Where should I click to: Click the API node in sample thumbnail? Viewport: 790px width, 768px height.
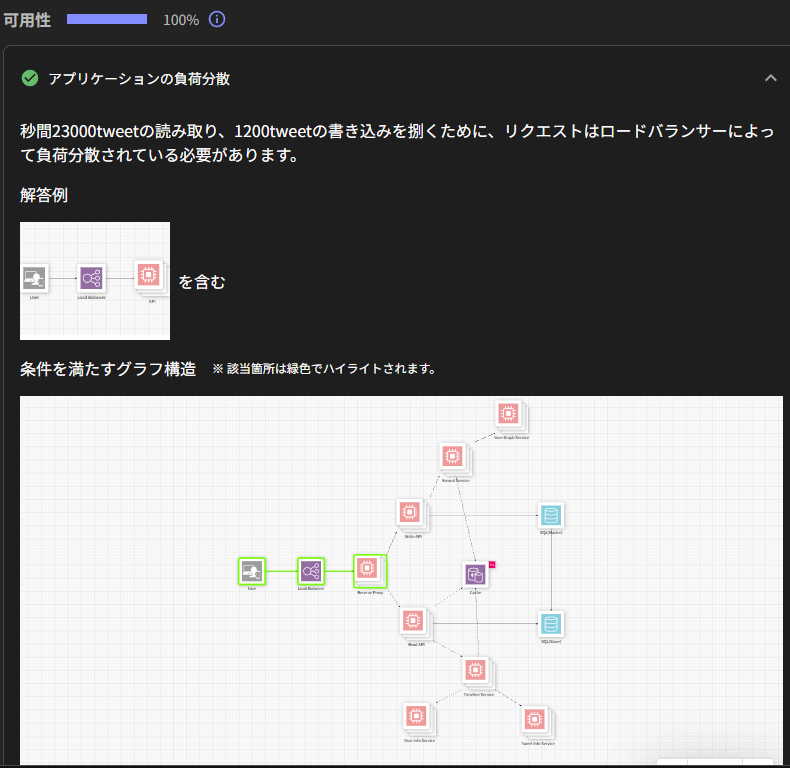coord(149,275)
